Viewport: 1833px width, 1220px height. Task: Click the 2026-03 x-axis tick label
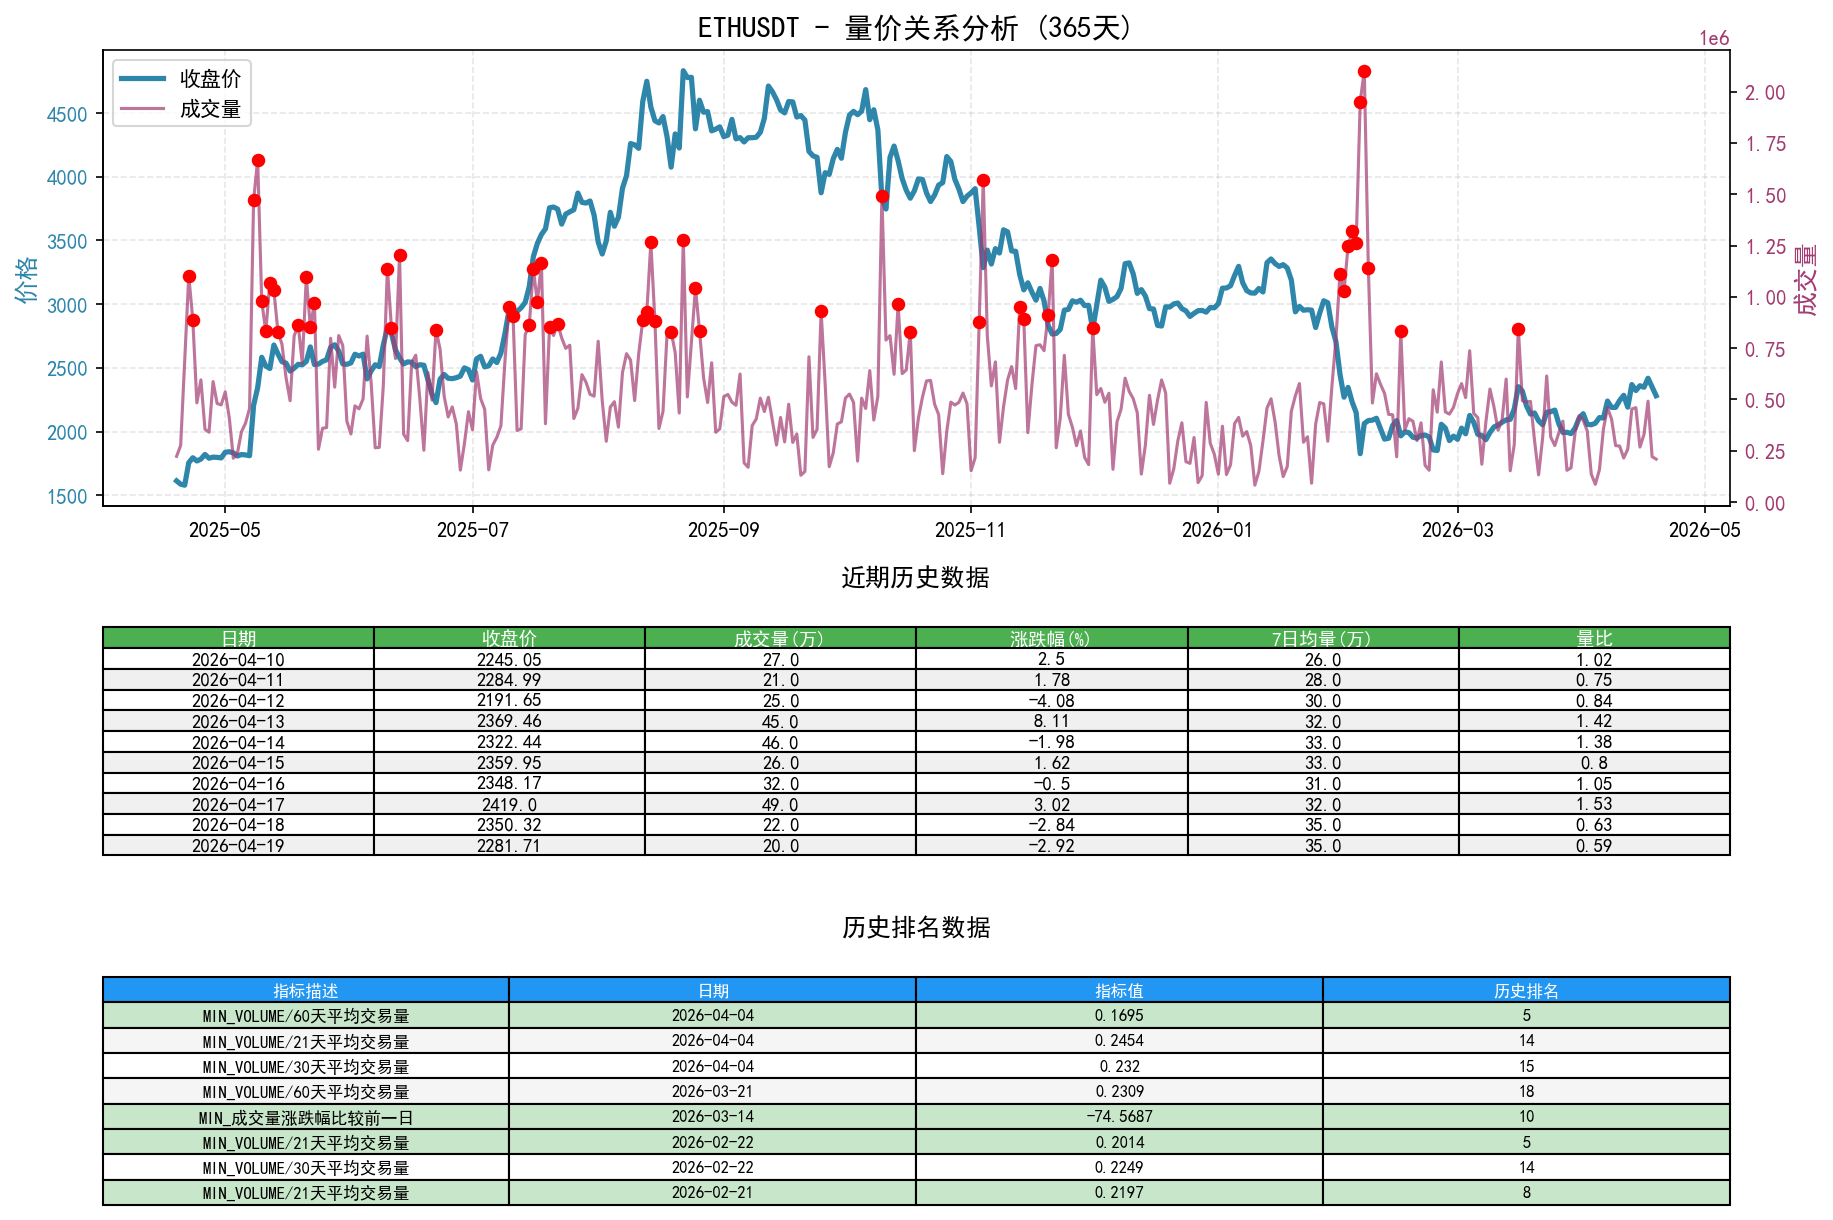pyautogui.click(x=1457, y=530)
